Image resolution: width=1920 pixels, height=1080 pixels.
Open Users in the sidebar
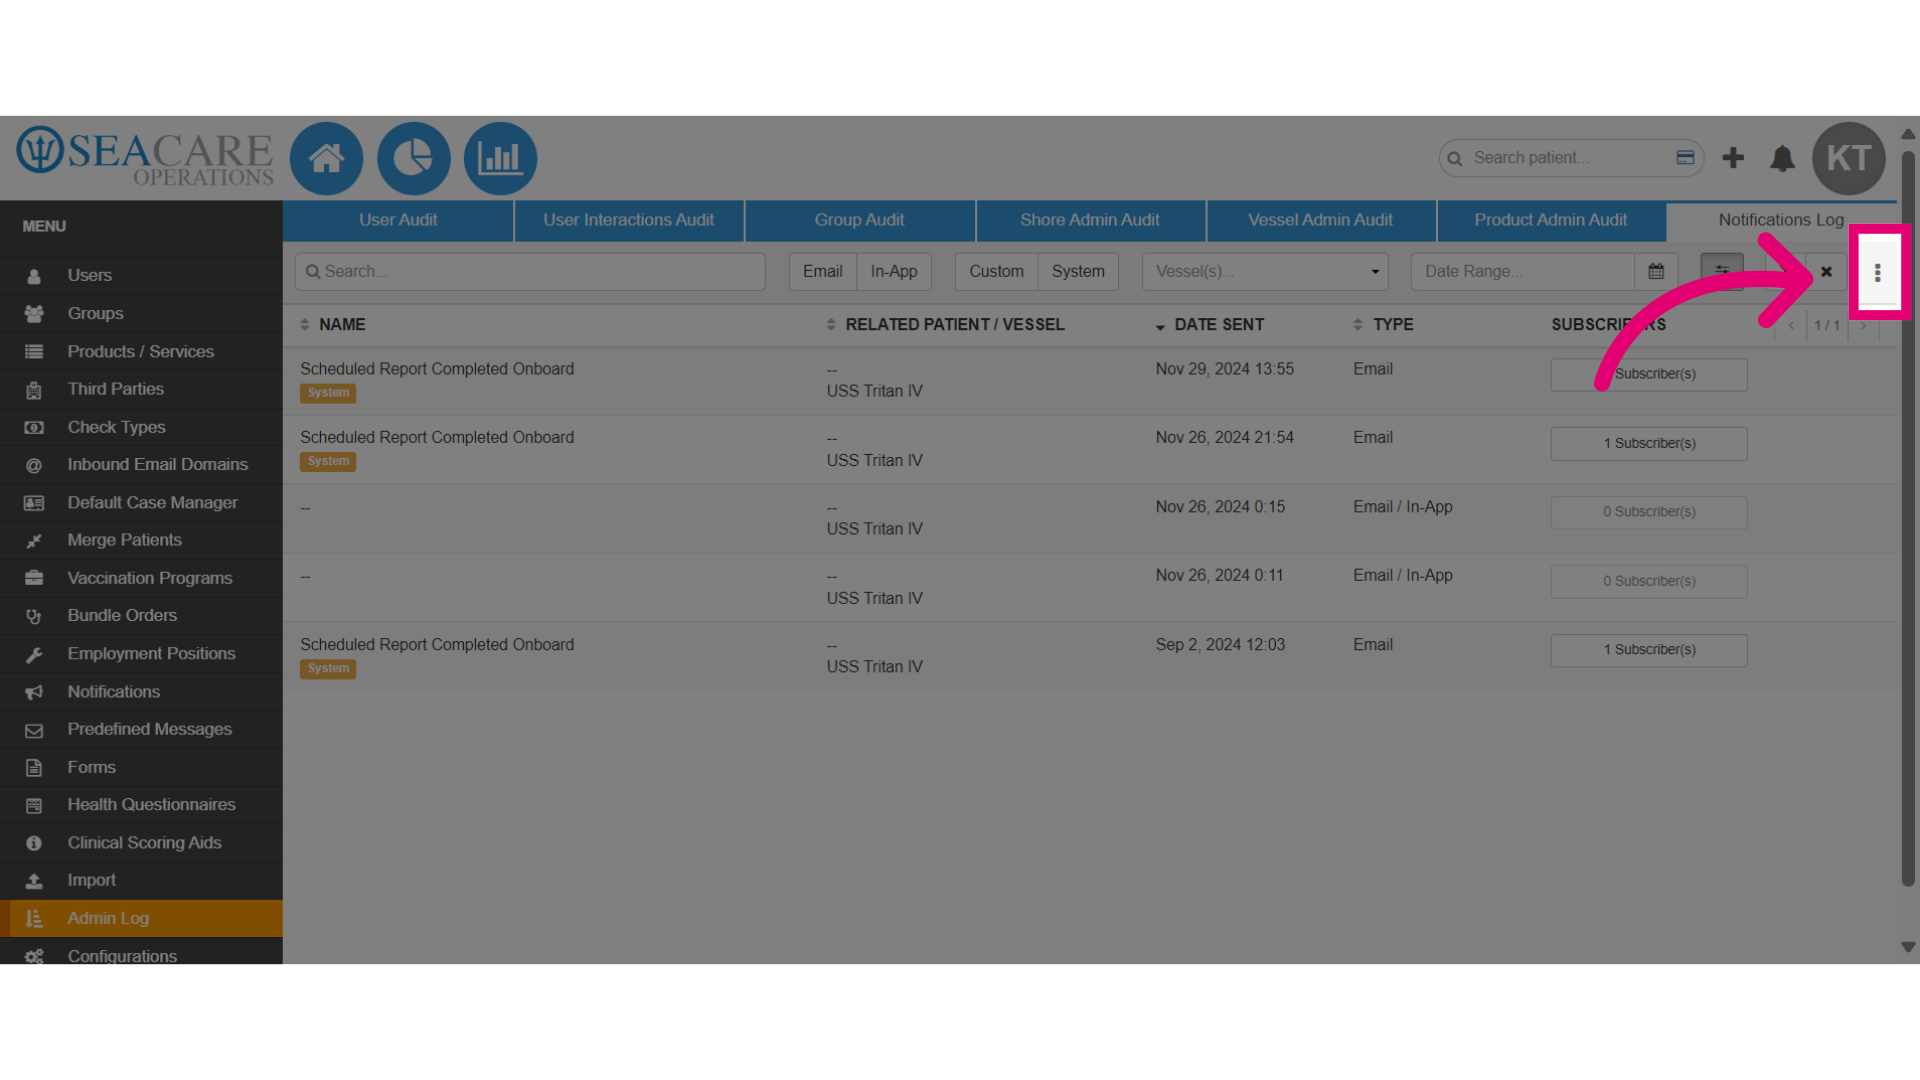pos(141,275)
